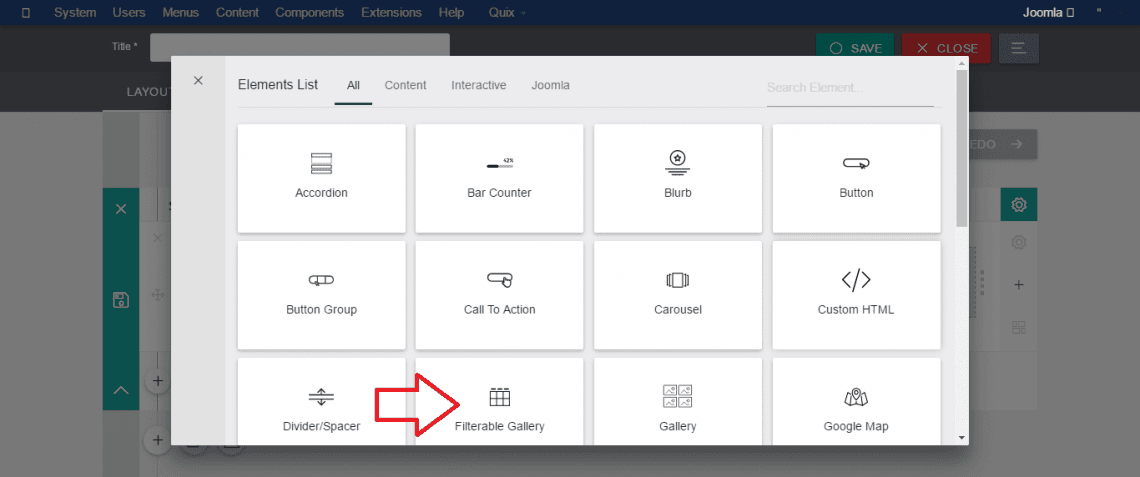Choose the Divider/Spacer element
This screenshot has width=1140, height=477.
pos(321,401)
